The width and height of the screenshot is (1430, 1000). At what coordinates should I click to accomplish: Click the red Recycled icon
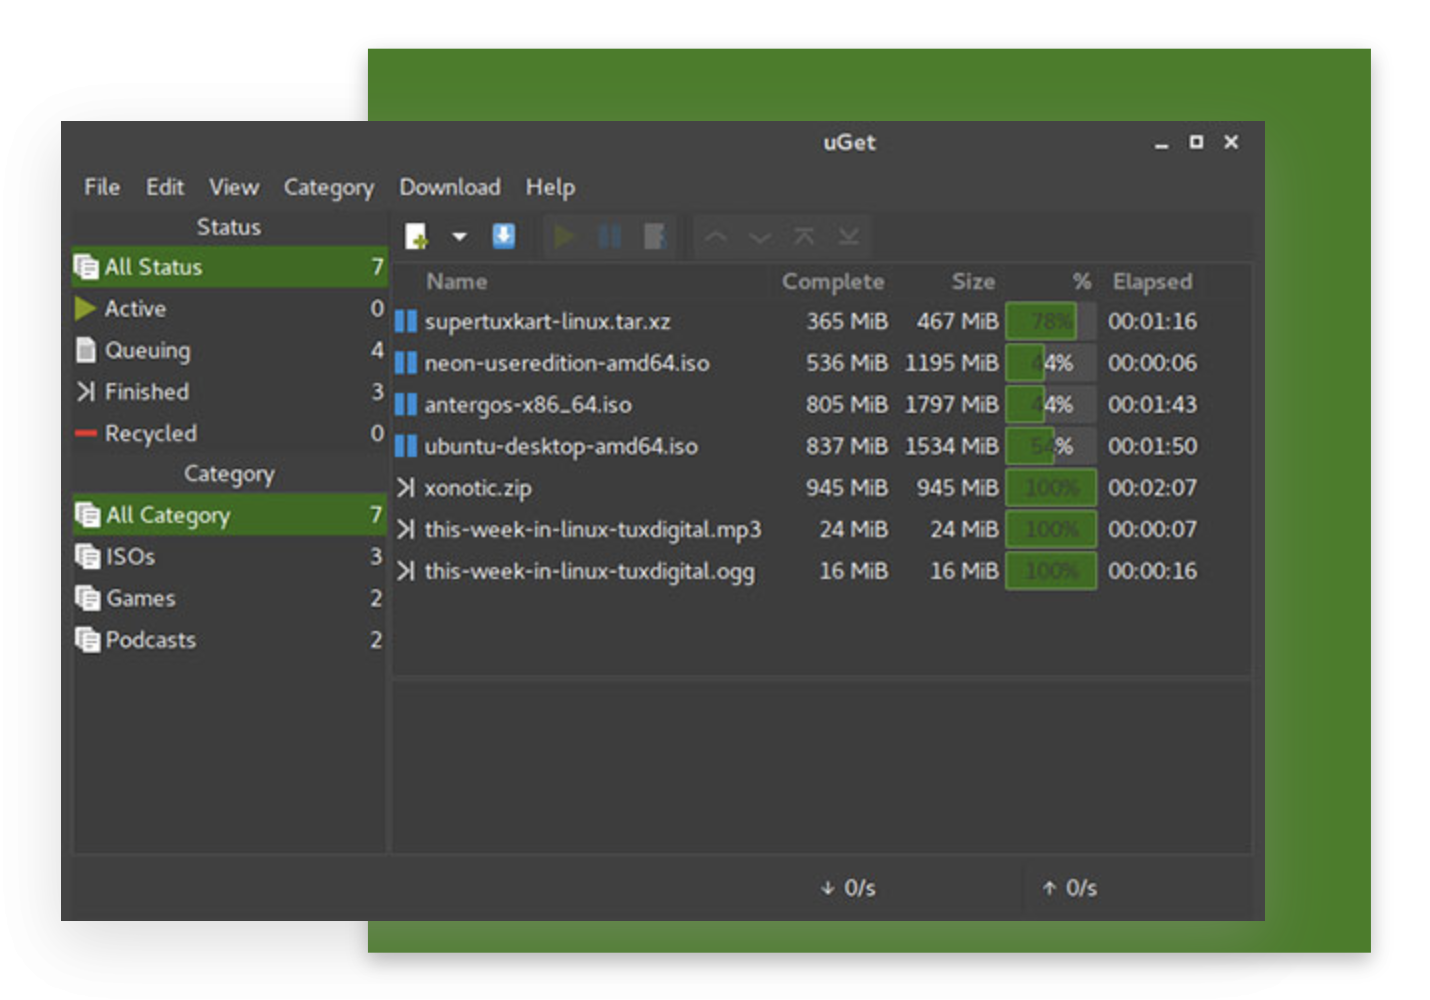pos(86,433)
